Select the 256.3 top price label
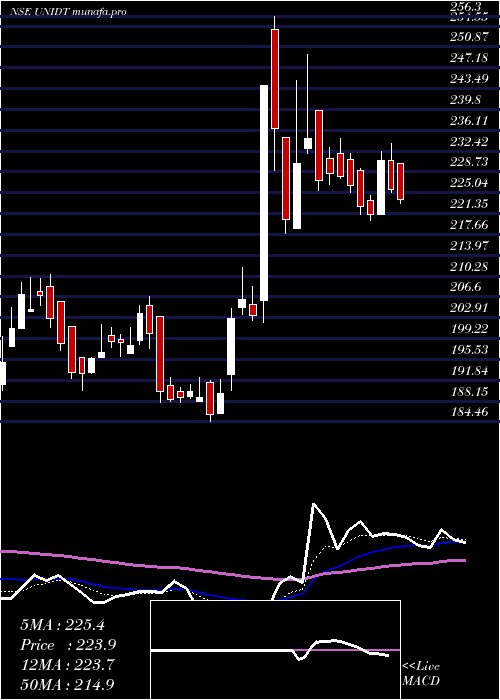500x700 pixels. 465,7
